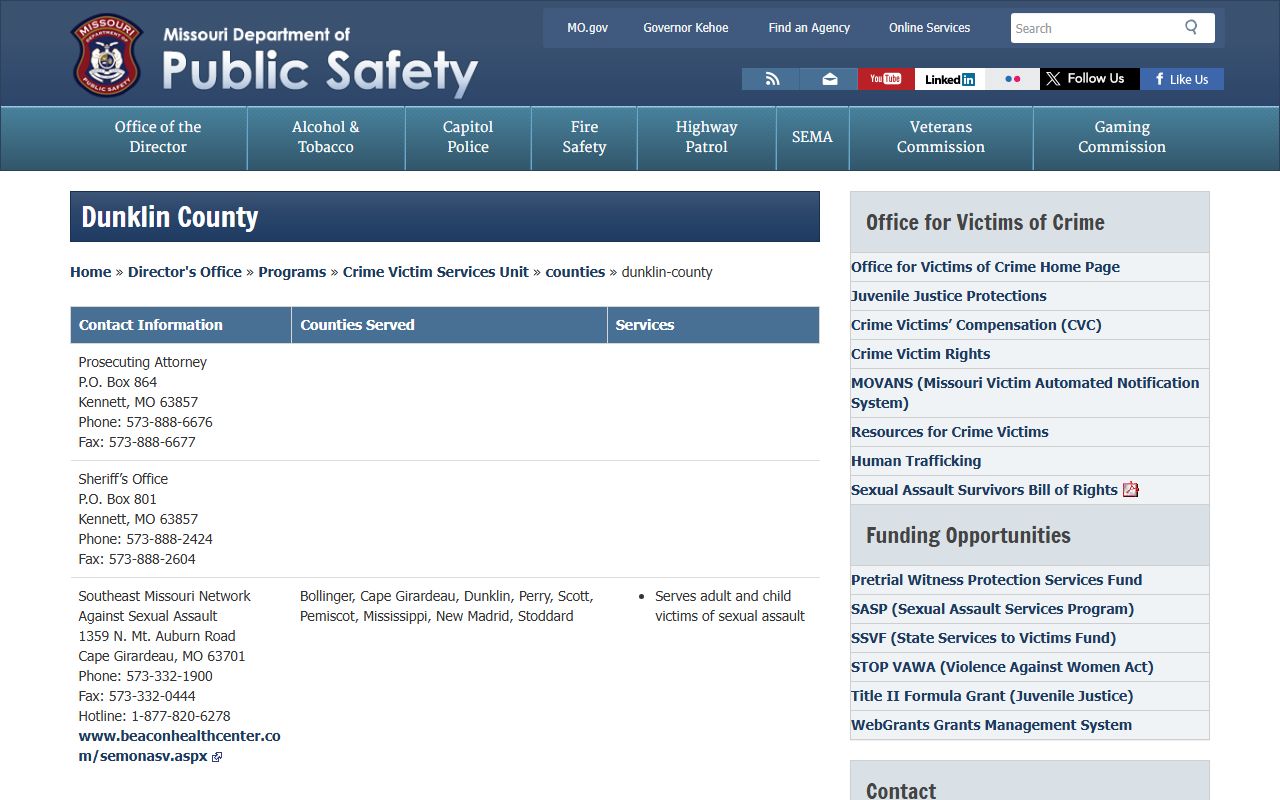Image resolution: width=1280 pixels, height=800 pixels.
Task: Click the X Follow Us button
Action: (1089, 79)
